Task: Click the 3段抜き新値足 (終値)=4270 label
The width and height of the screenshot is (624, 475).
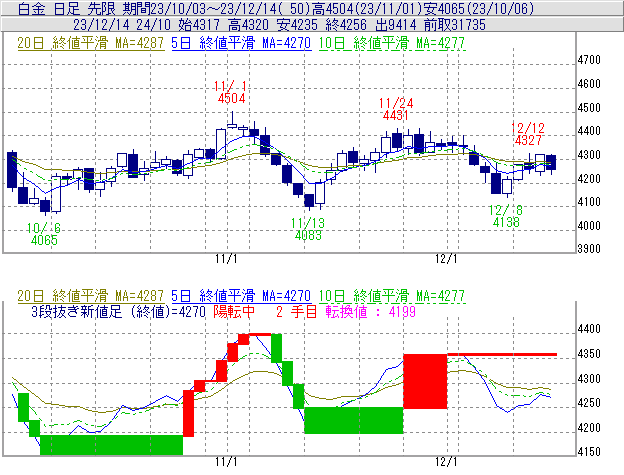Action: [x=119, y=311]
